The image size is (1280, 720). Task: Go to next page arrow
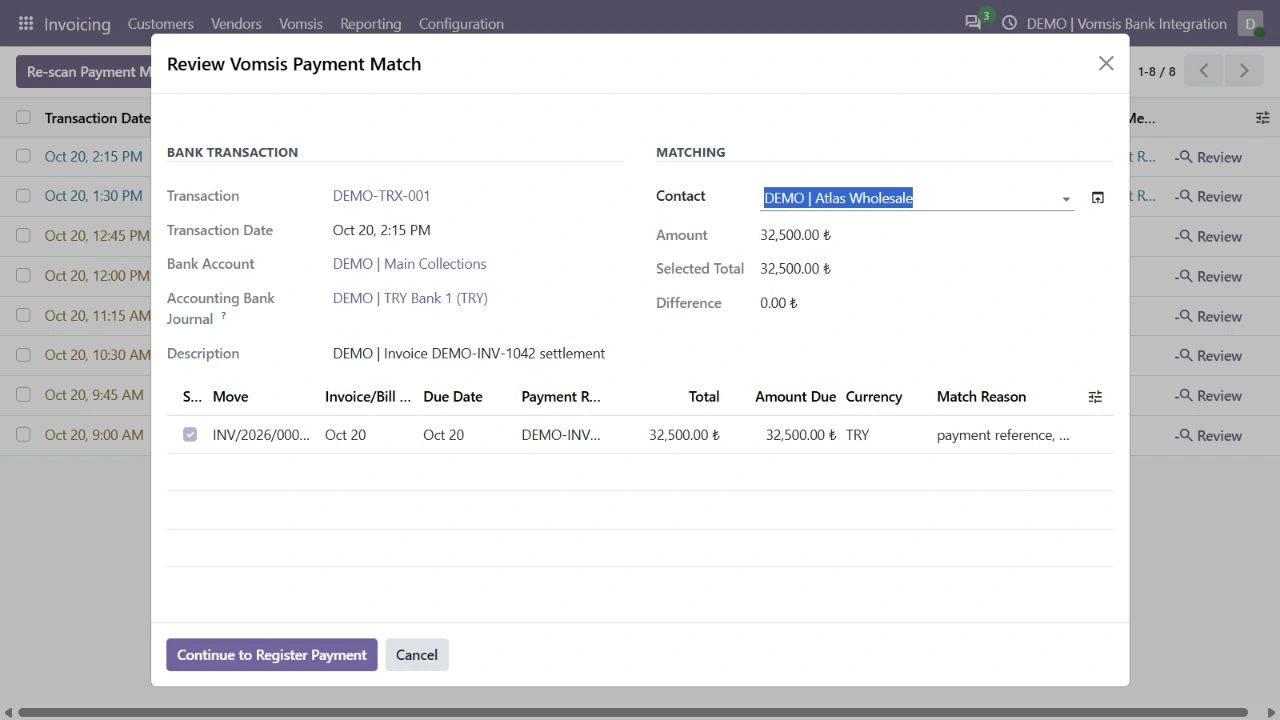point(1244,71)
